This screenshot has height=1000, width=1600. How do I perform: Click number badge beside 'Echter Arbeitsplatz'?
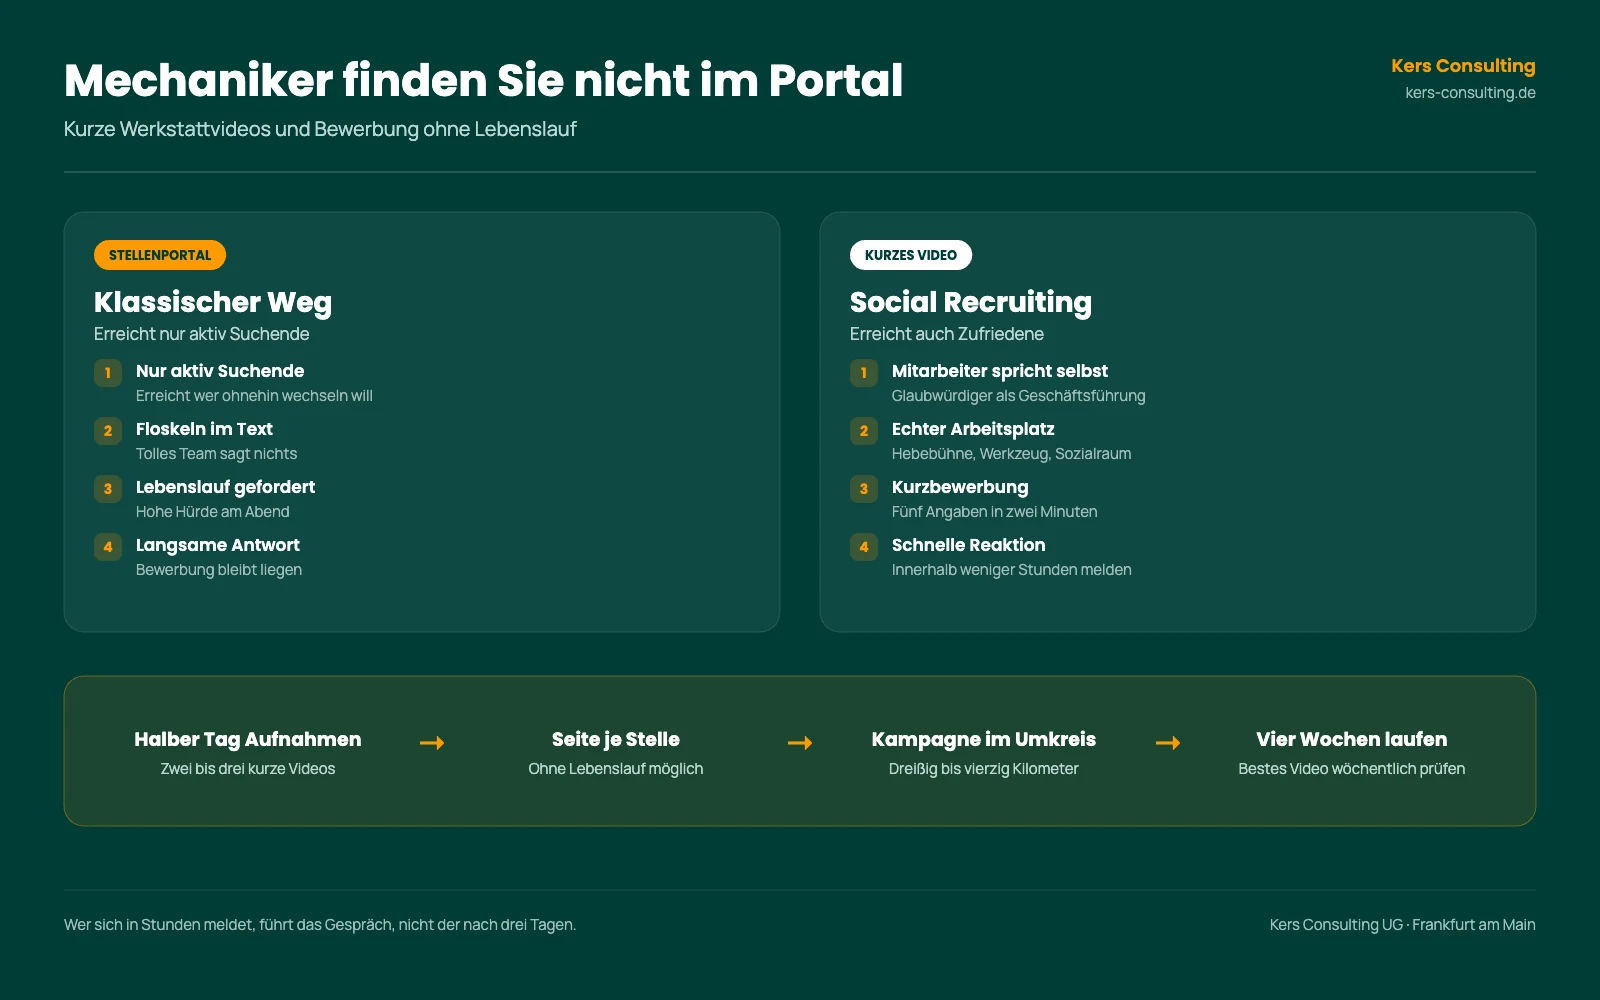tap(864, 431)
